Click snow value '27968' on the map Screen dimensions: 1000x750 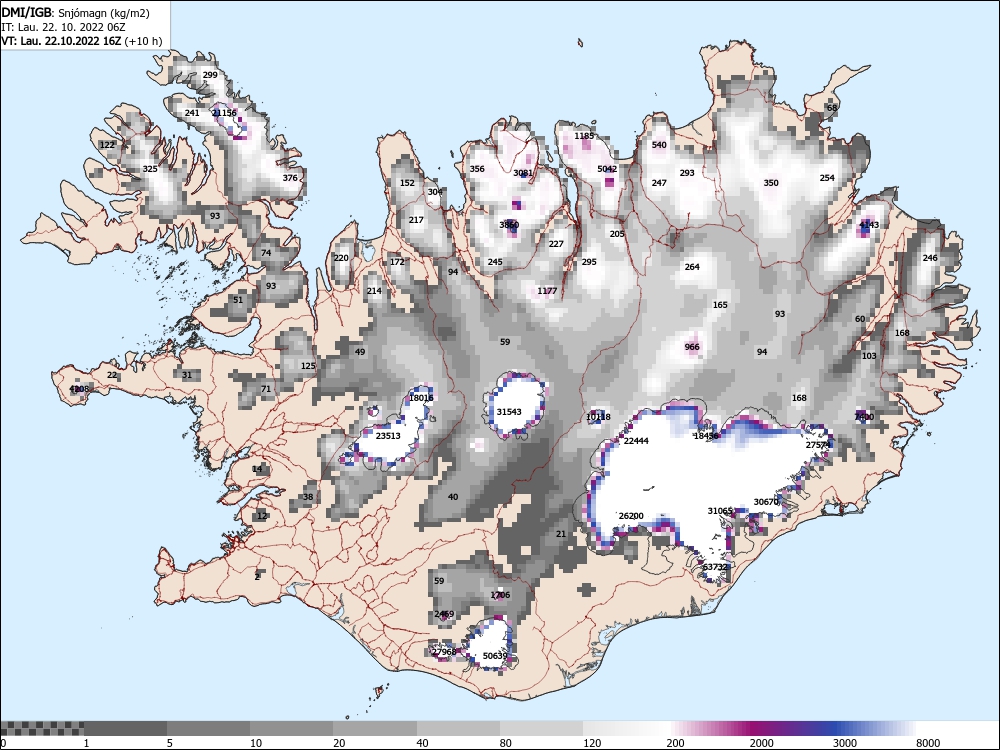click(x=444, y=652)
